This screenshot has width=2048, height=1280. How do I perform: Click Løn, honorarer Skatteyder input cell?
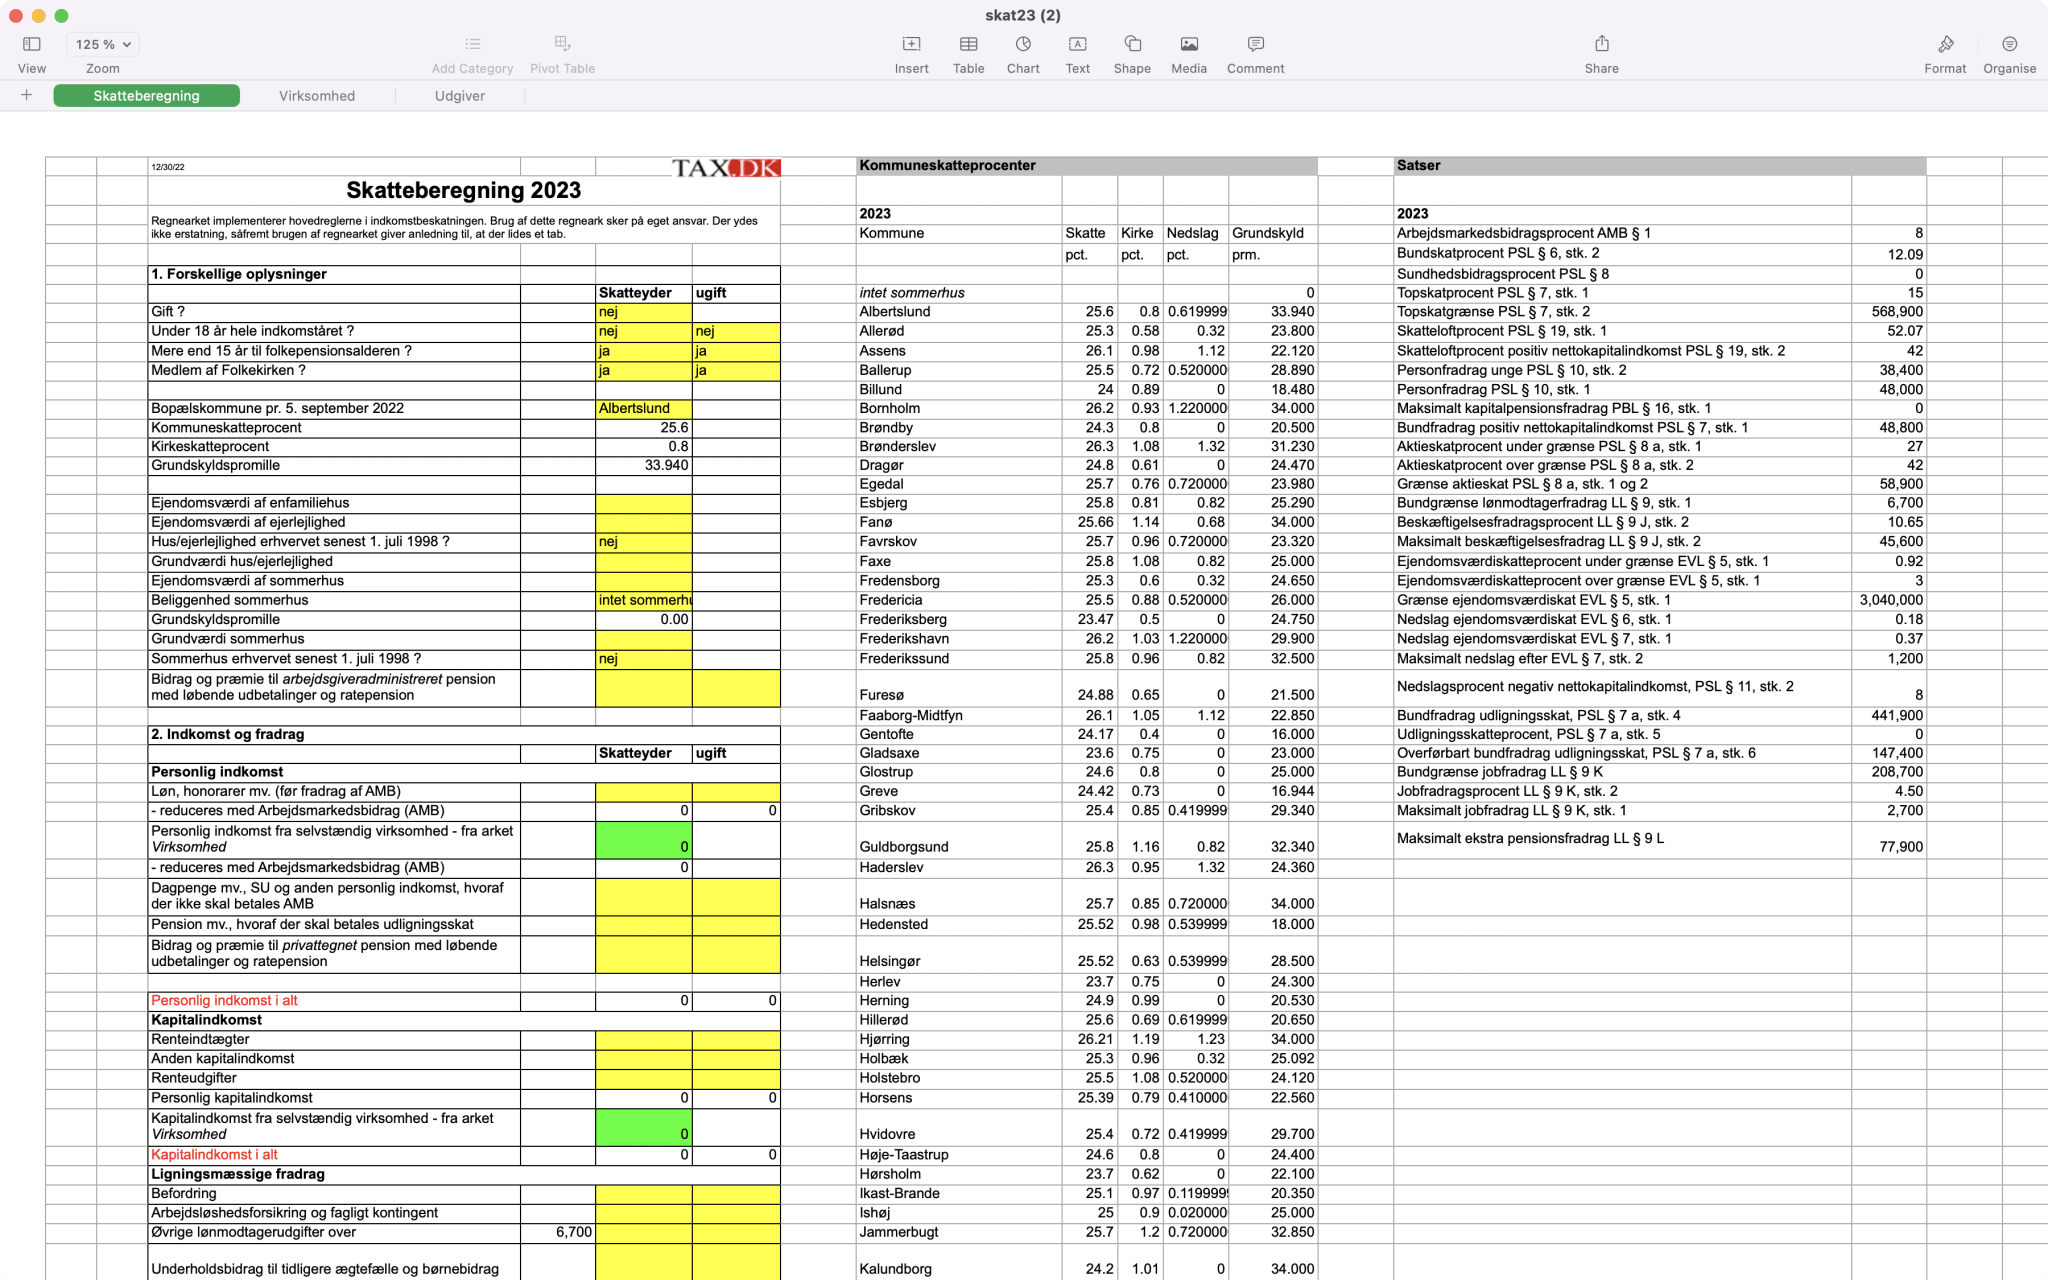(643, 791)
